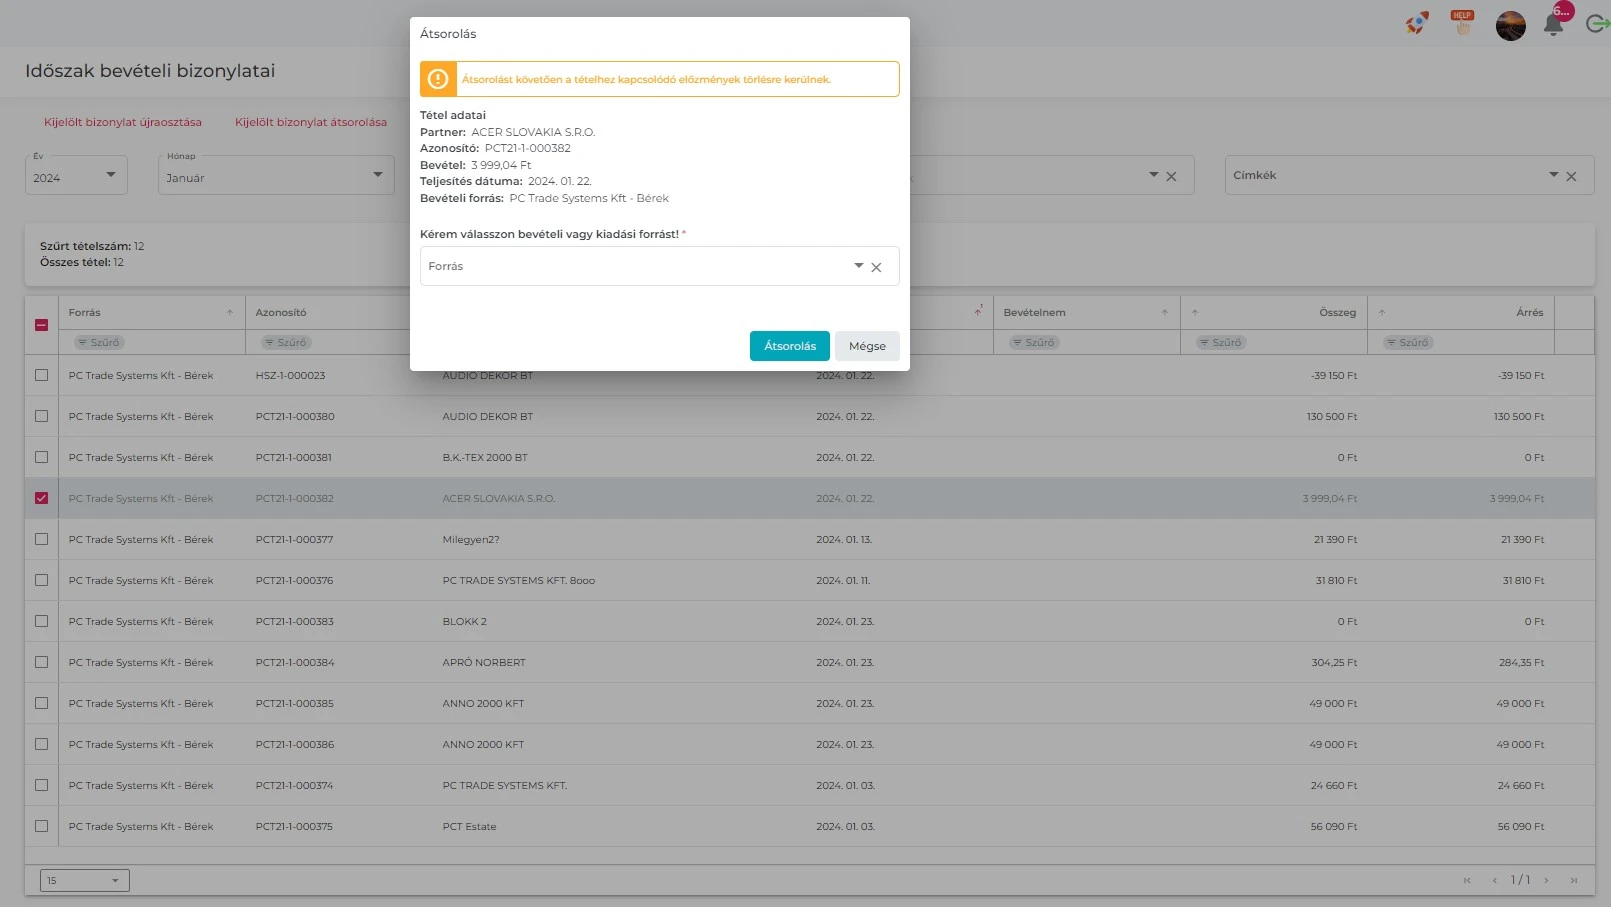The image size is (1611, 907).
Task: Check the B.K.-TEX 2000 BT row checkbox
Action: pyautogui.click(x=41, y=457)
